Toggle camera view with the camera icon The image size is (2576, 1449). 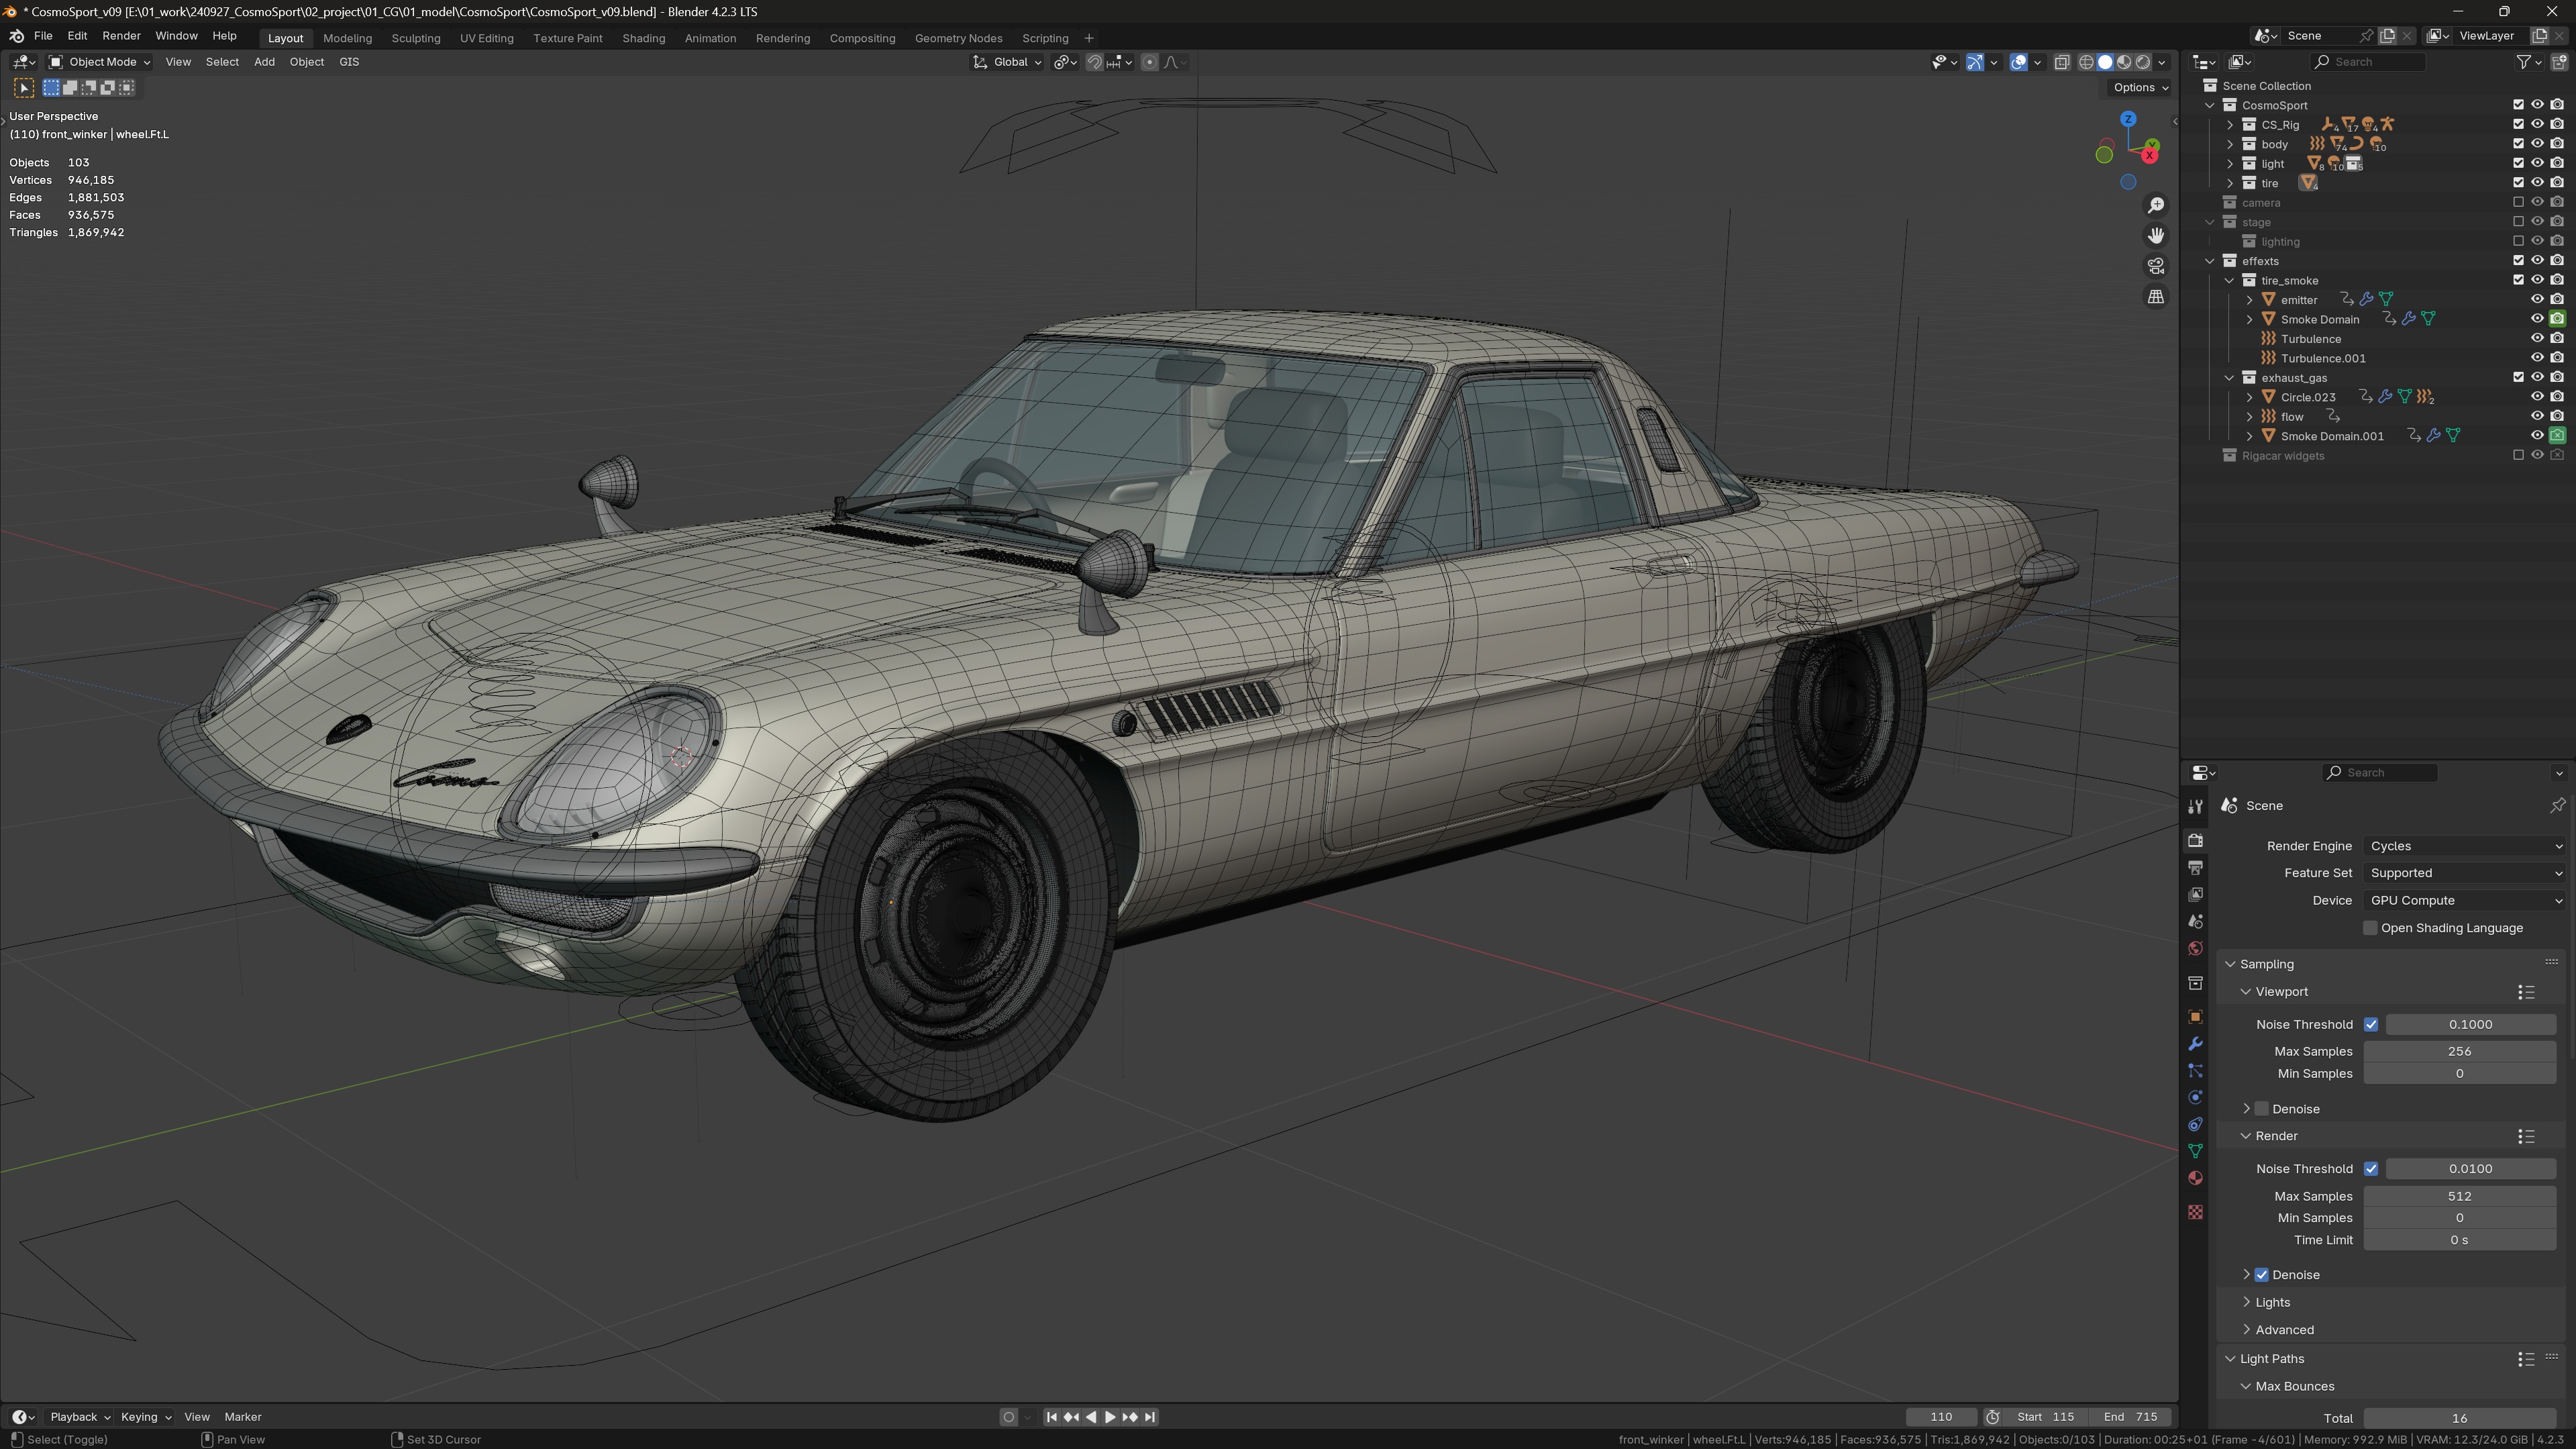(x=2156, y=266)
